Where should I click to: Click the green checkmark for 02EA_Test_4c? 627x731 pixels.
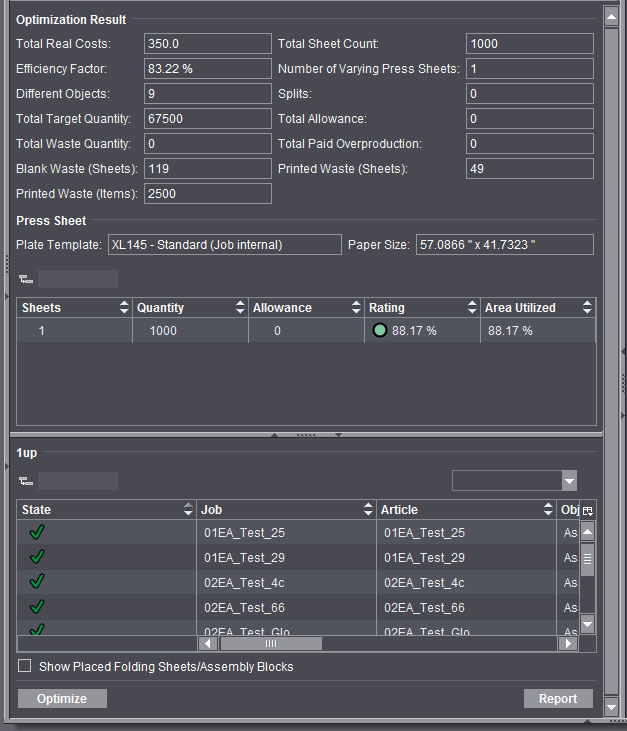(38, 581)
